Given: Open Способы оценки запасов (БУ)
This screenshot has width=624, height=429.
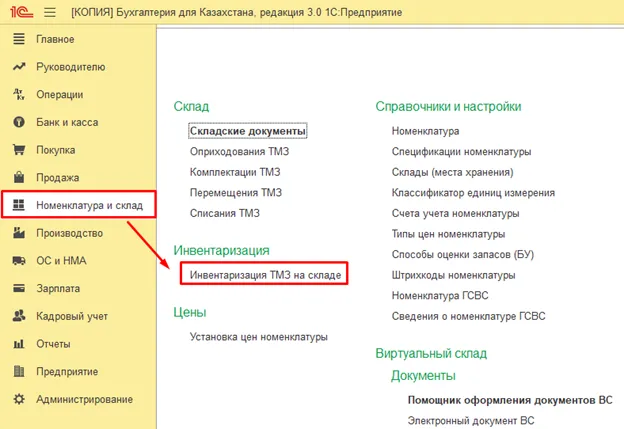Looking at the screenshot, I should point(463,255).
